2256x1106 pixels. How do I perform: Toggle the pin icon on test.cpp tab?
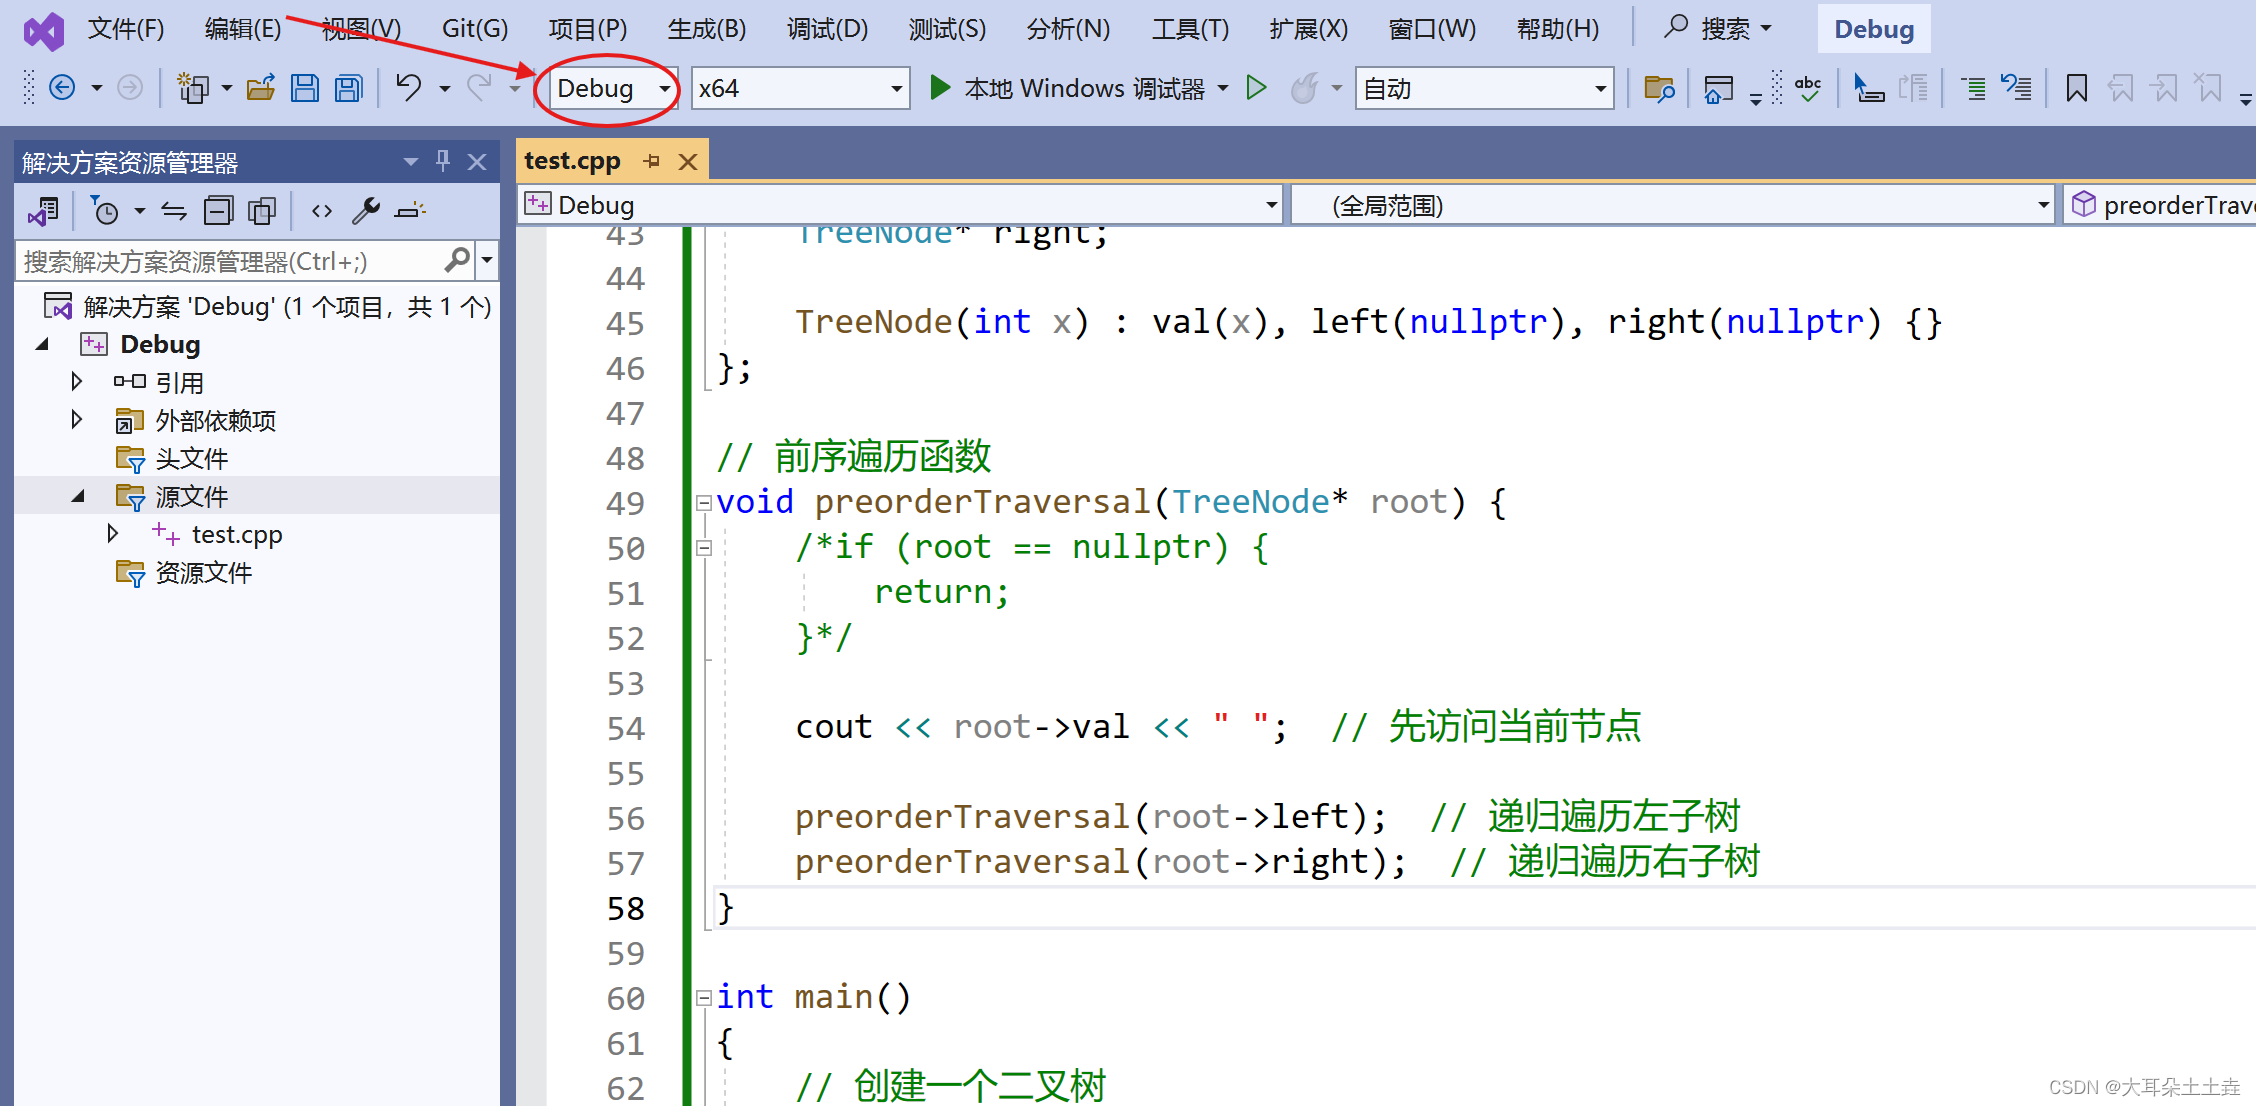652,161
